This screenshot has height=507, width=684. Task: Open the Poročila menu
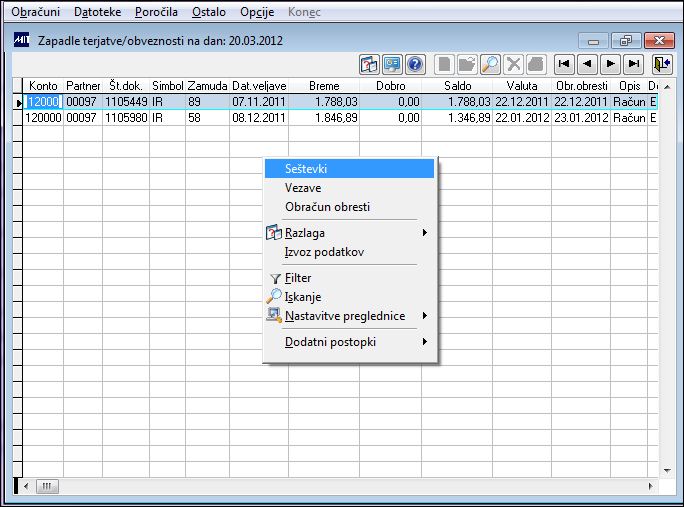pos(156,12)
